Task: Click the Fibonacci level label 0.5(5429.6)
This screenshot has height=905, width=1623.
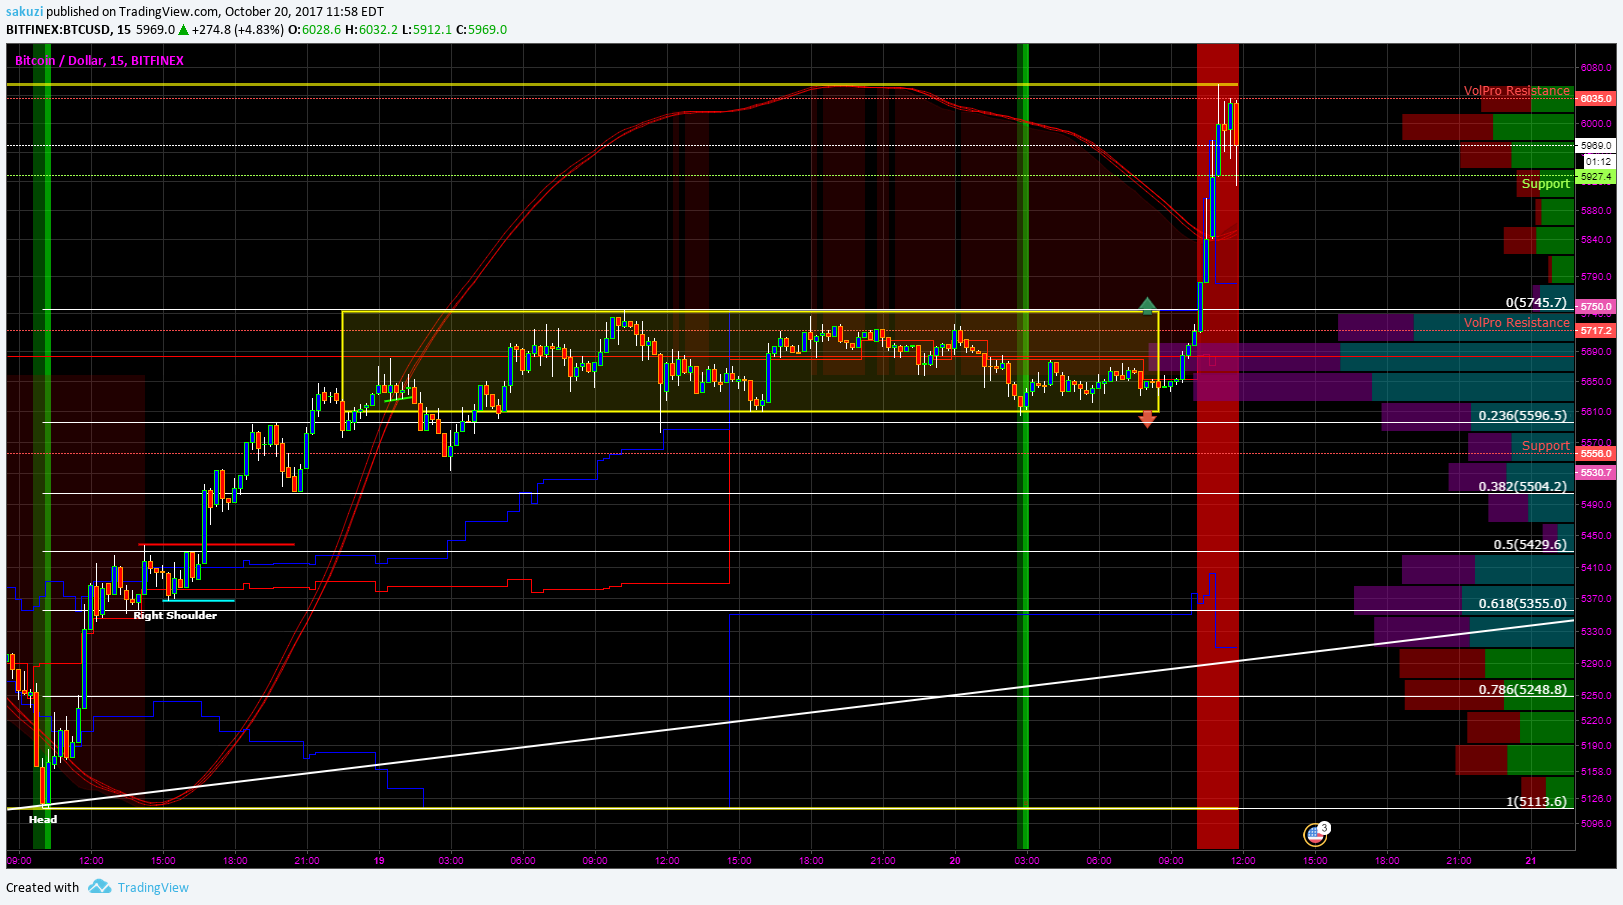Action: click(x=1530, y=545)
